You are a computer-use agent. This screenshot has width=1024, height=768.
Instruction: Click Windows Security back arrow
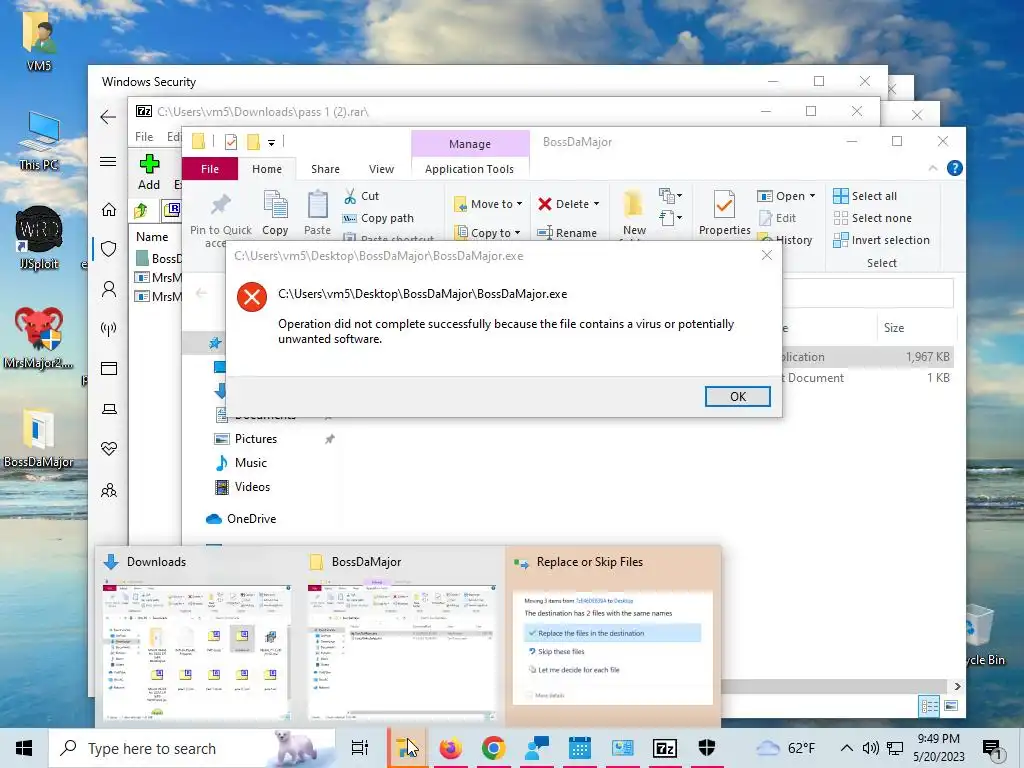[108, 118]
